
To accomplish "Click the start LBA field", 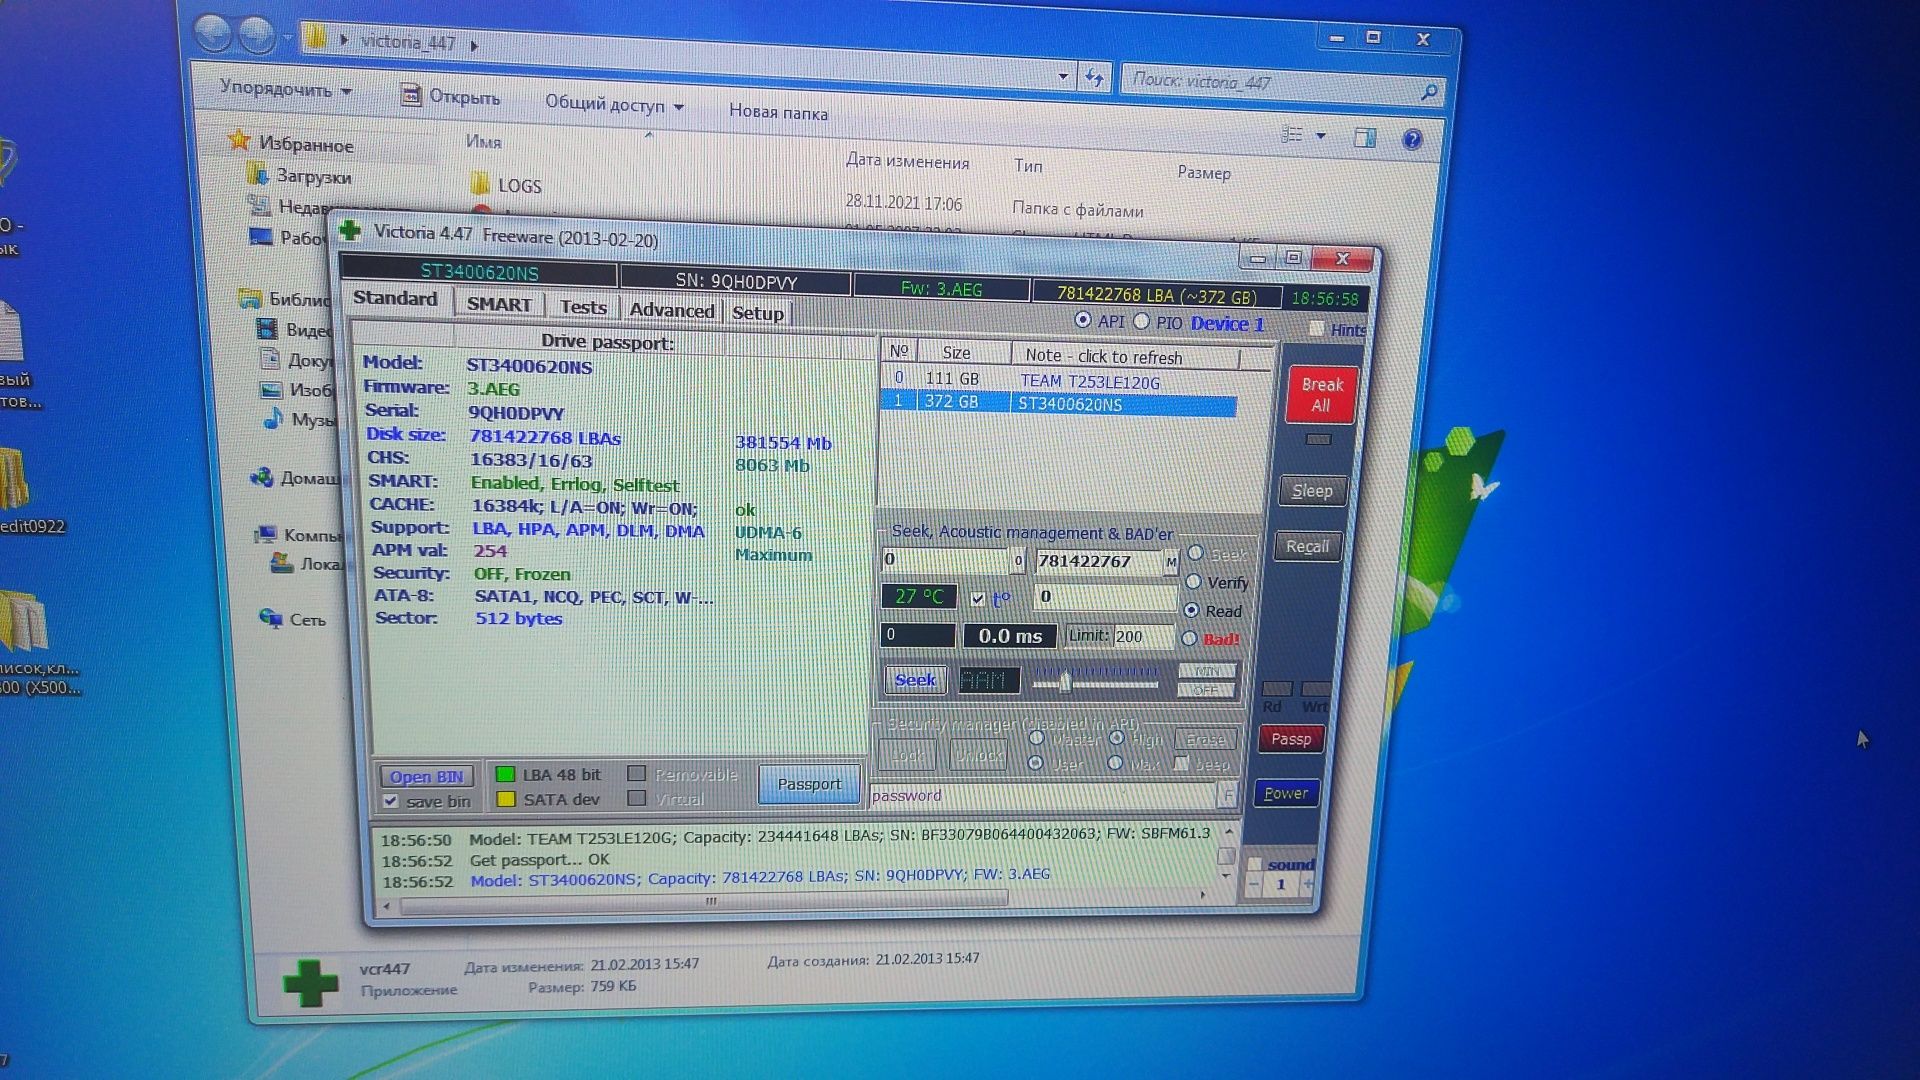I will (946, 560).
